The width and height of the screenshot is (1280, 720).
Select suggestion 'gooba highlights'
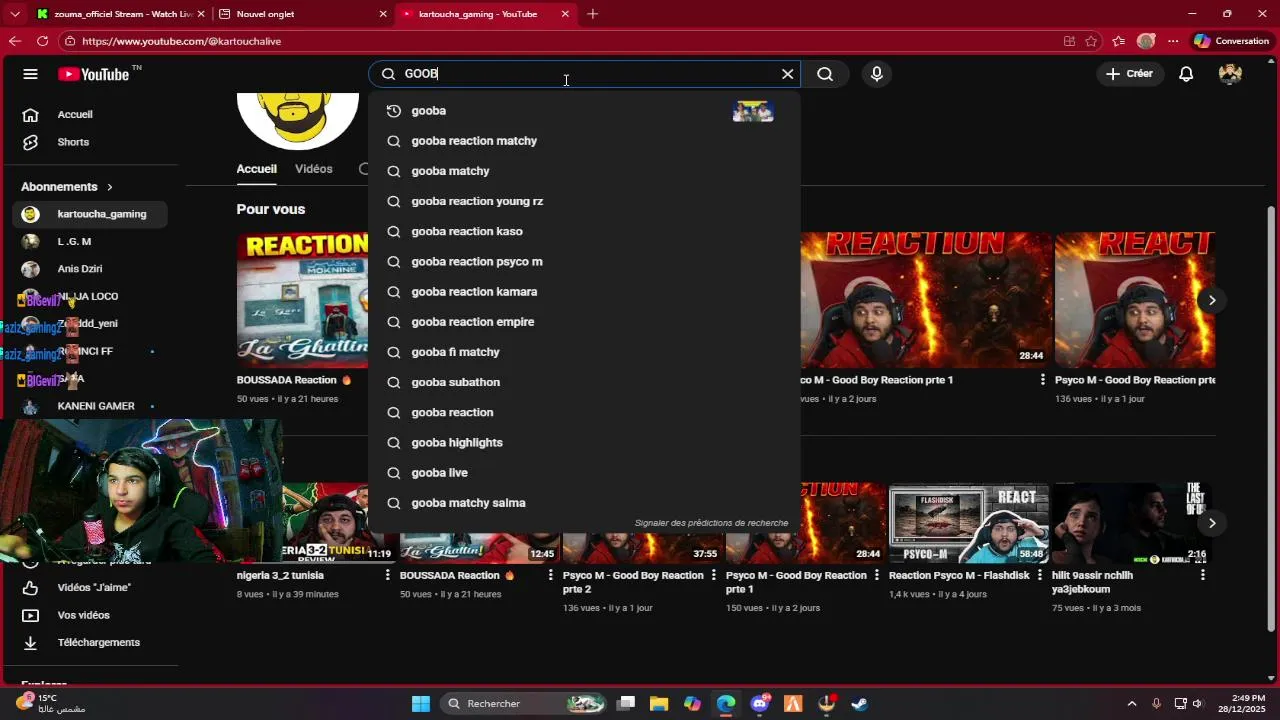pyautogui.click(x=584, y=442)
